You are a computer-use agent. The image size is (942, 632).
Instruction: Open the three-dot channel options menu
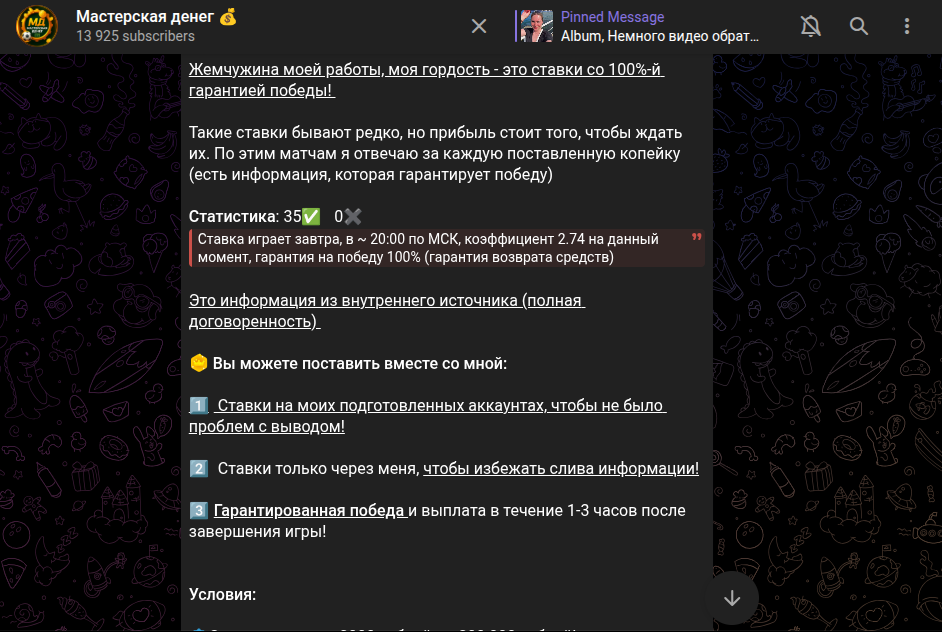pyautogui.click(x=906, y=27)
